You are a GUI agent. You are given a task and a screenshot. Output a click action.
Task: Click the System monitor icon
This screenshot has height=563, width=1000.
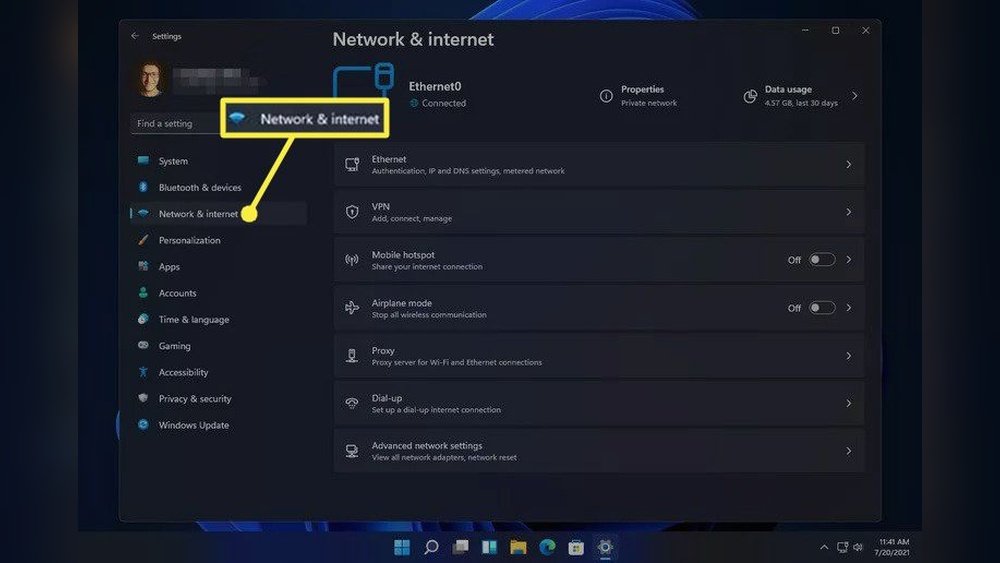pyautogui.click(x=143, y=160)
